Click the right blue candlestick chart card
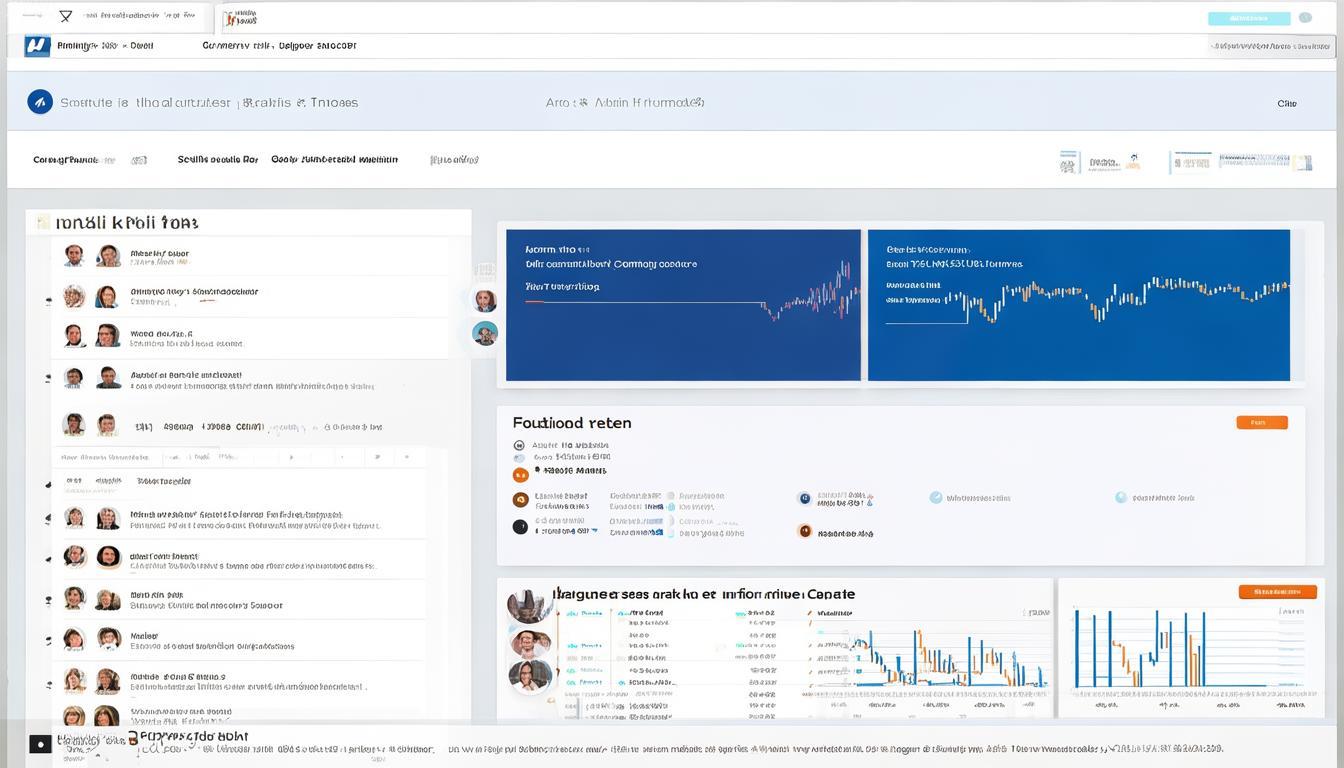1344x768 pixels. click(1078, 305)
